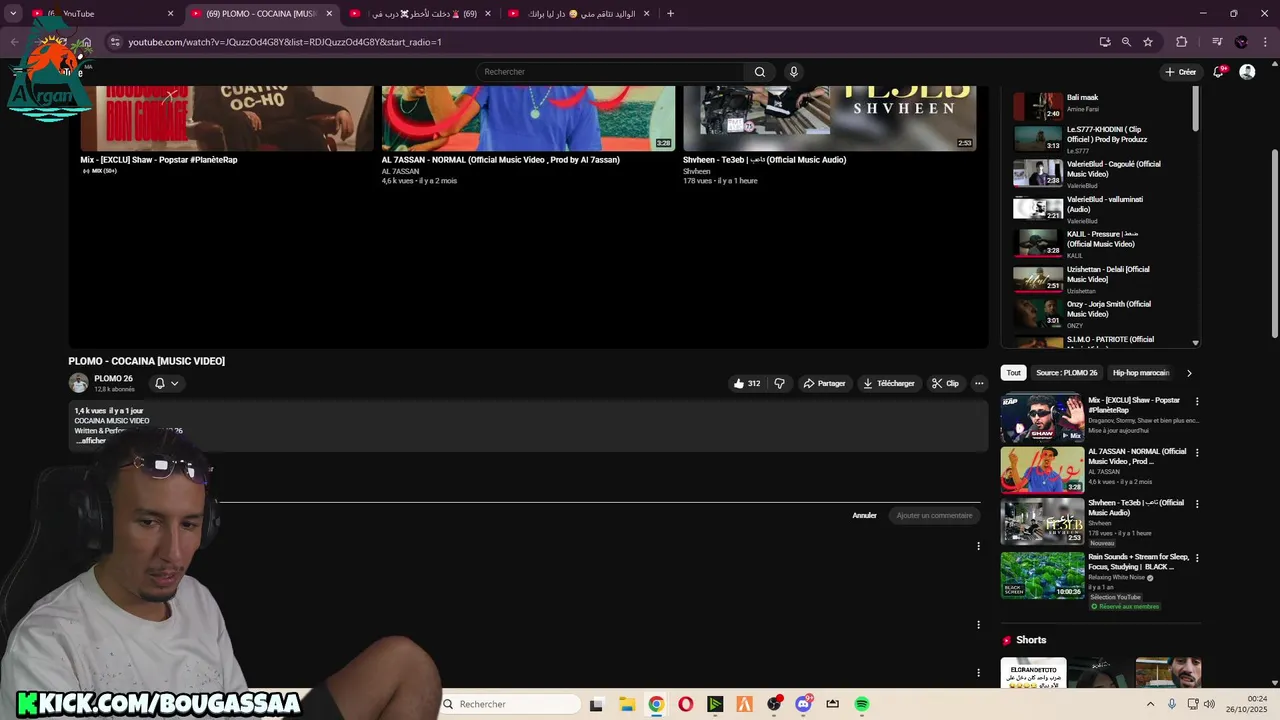Open media controls icon in Chrome toolbar
This screenshot has width=1280, height=720.
(x=1217, y=42)
